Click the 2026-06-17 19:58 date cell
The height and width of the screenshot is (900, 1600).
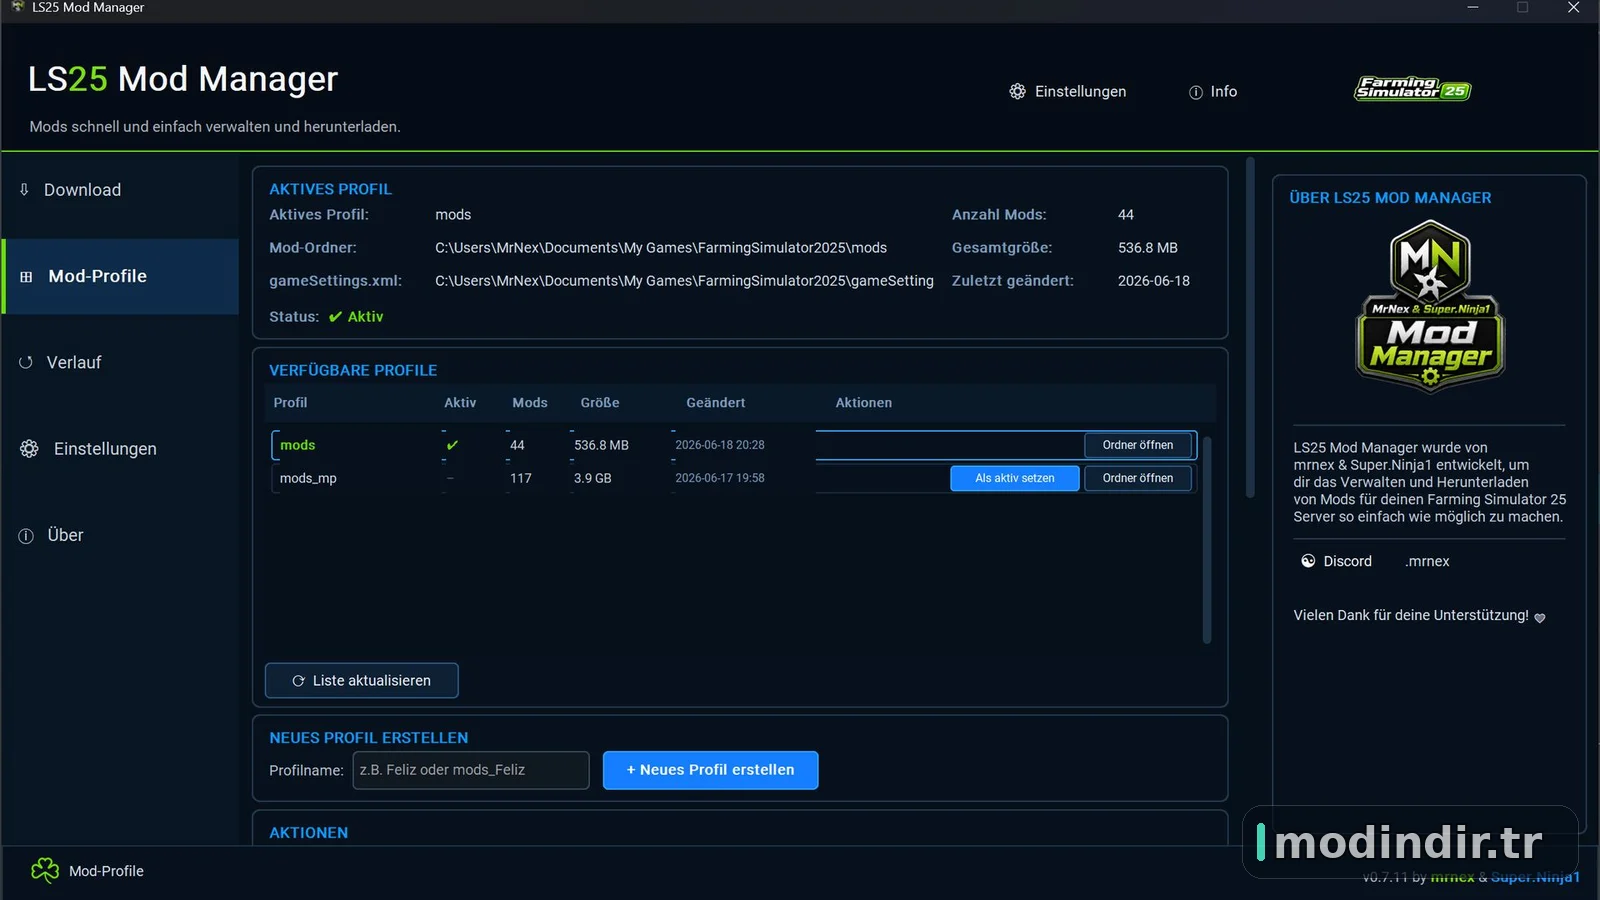(x=720, y=478)
